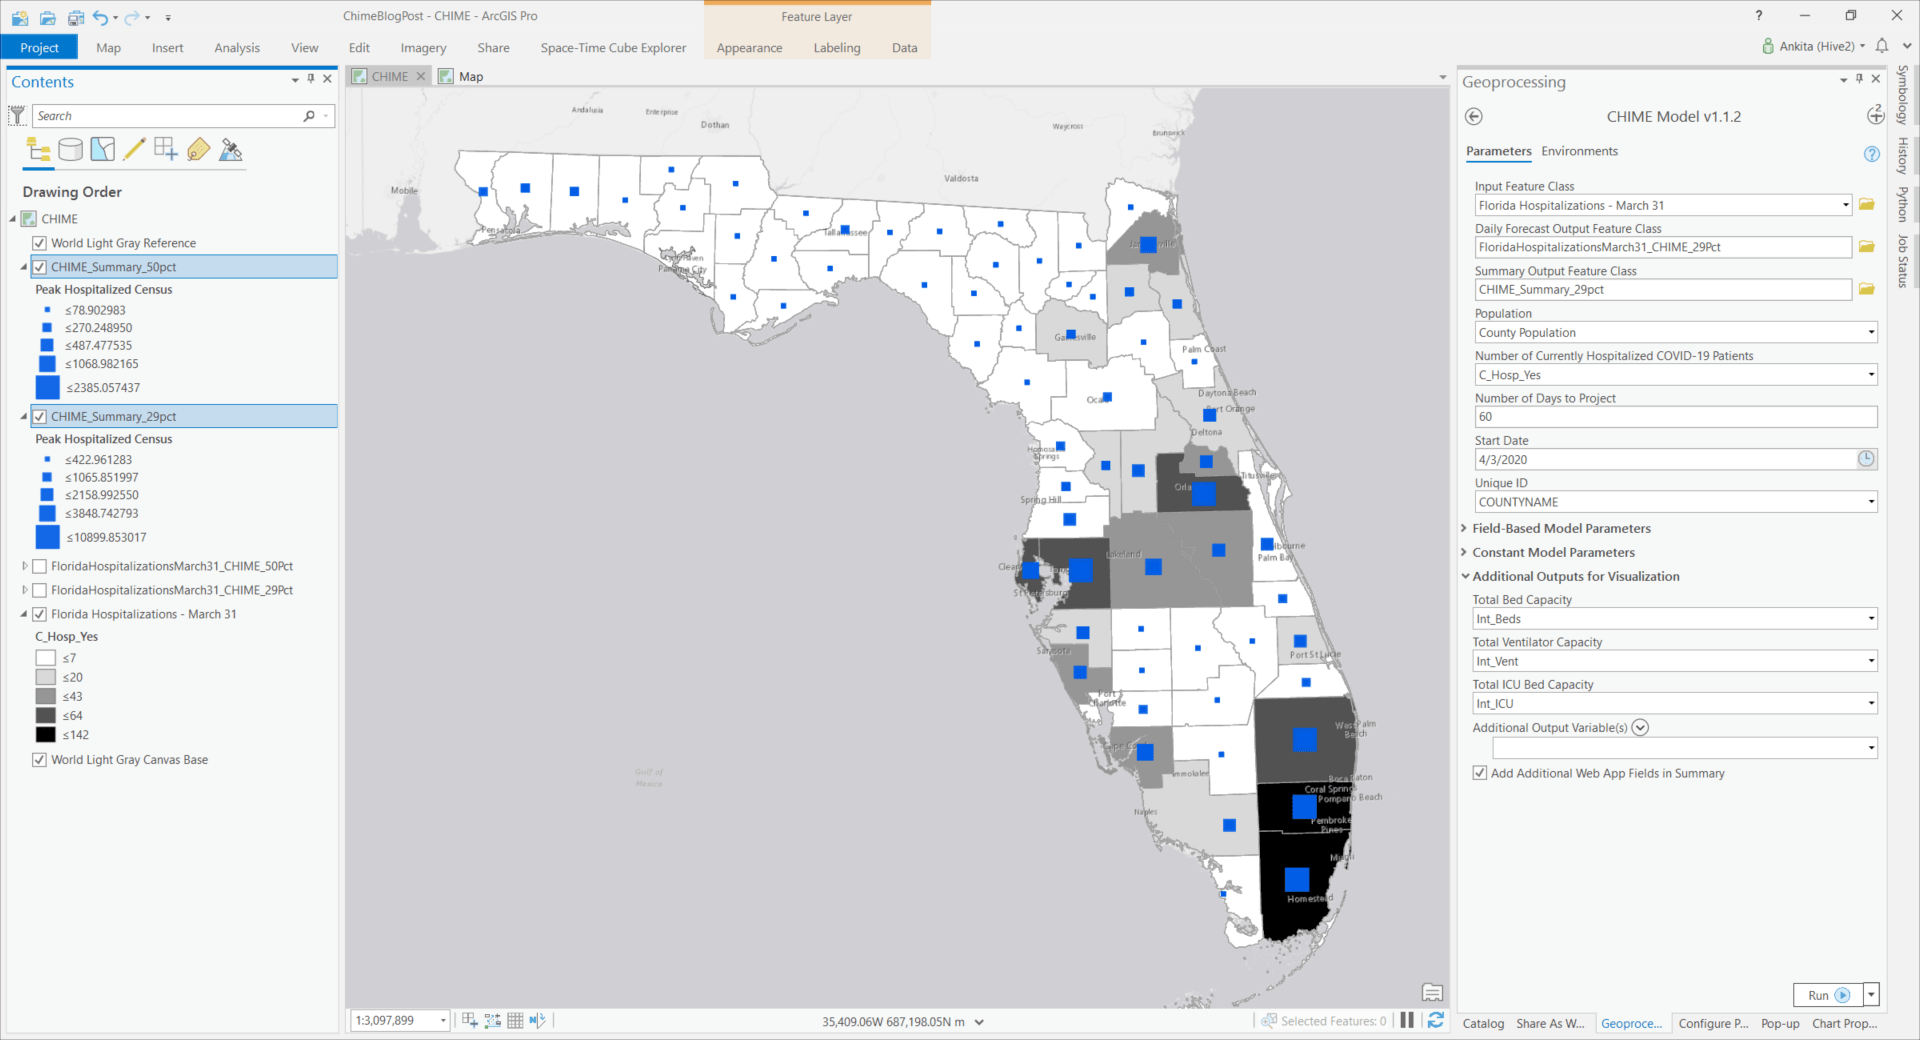This screenshot has width=1920, height=1040.
Task: Run the CHIME Model tool
Action: tap(1828, 995)
